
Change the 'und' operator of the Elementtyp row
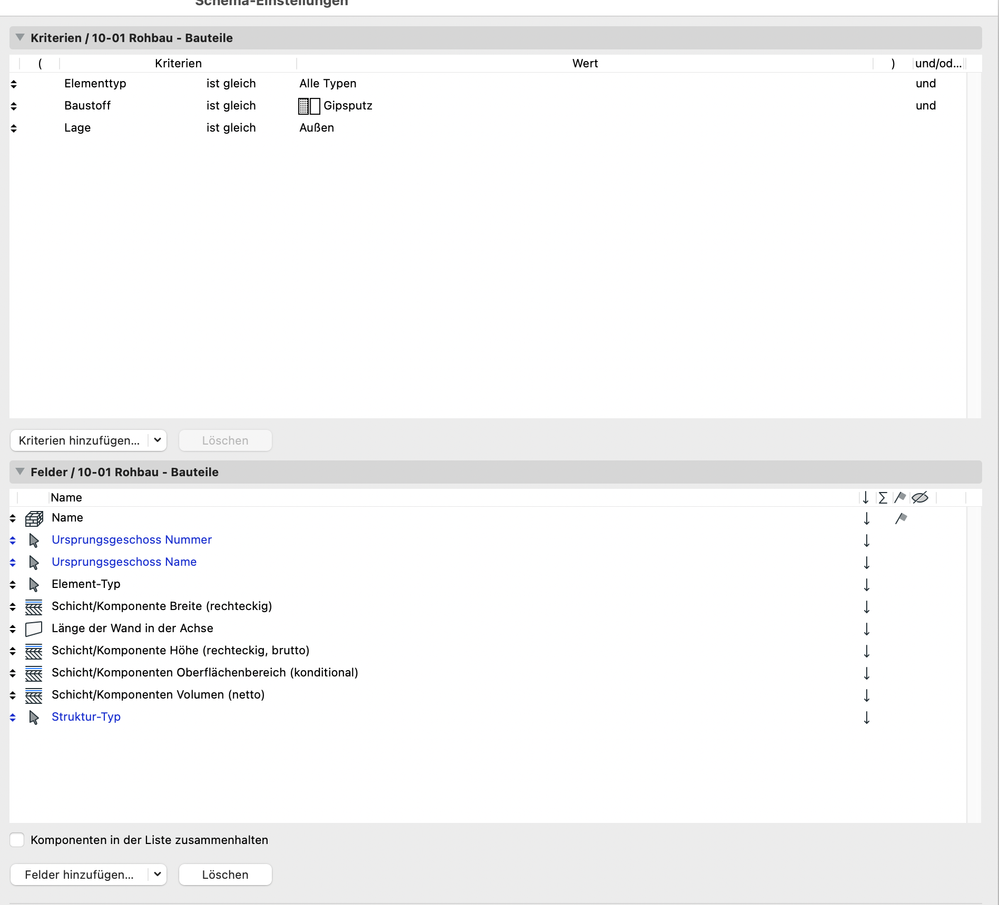(x=925, y=83)
